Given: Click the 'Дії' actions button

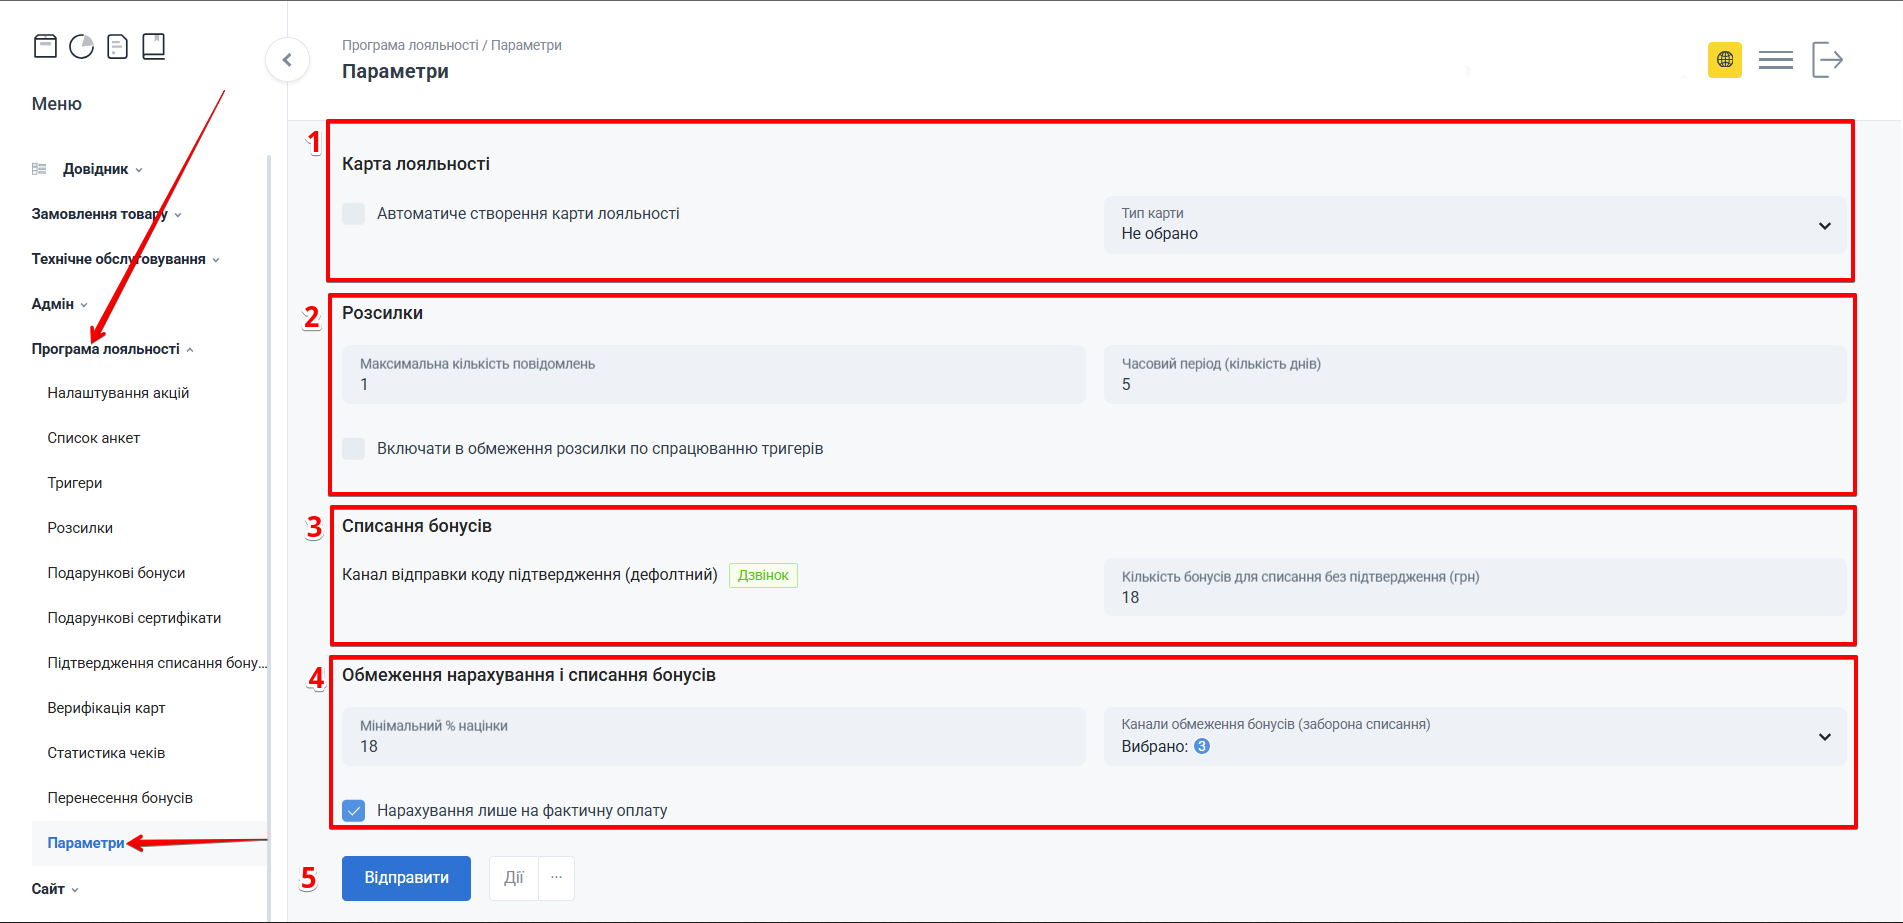Looking at the screenshot, I should coord(514,878).
